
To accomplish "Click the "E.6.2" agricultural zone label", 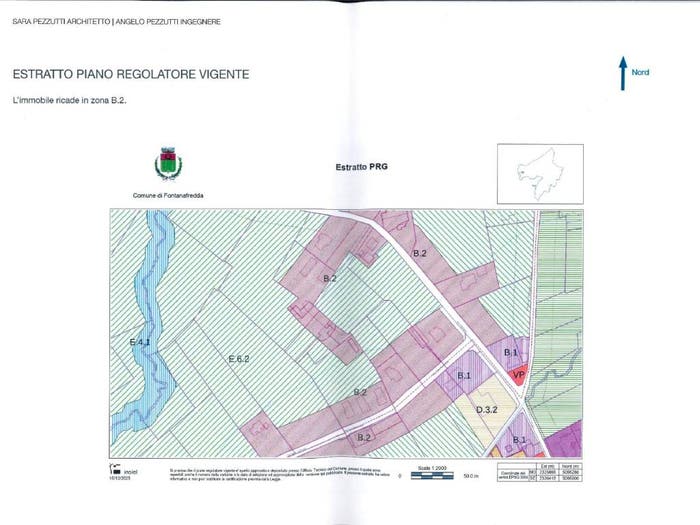I will coord(239,359).
